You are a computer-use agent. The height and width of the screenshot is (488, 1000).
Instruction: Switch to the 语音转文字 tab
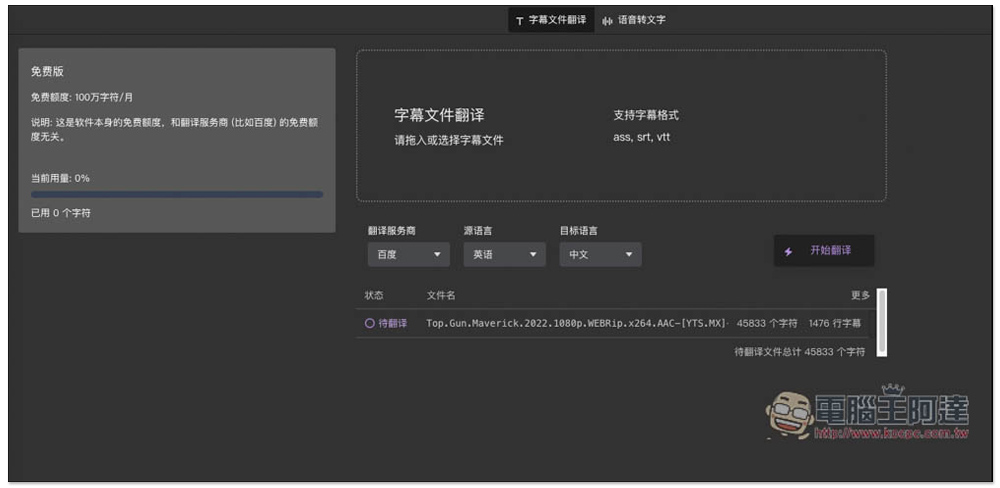(641, 20)
